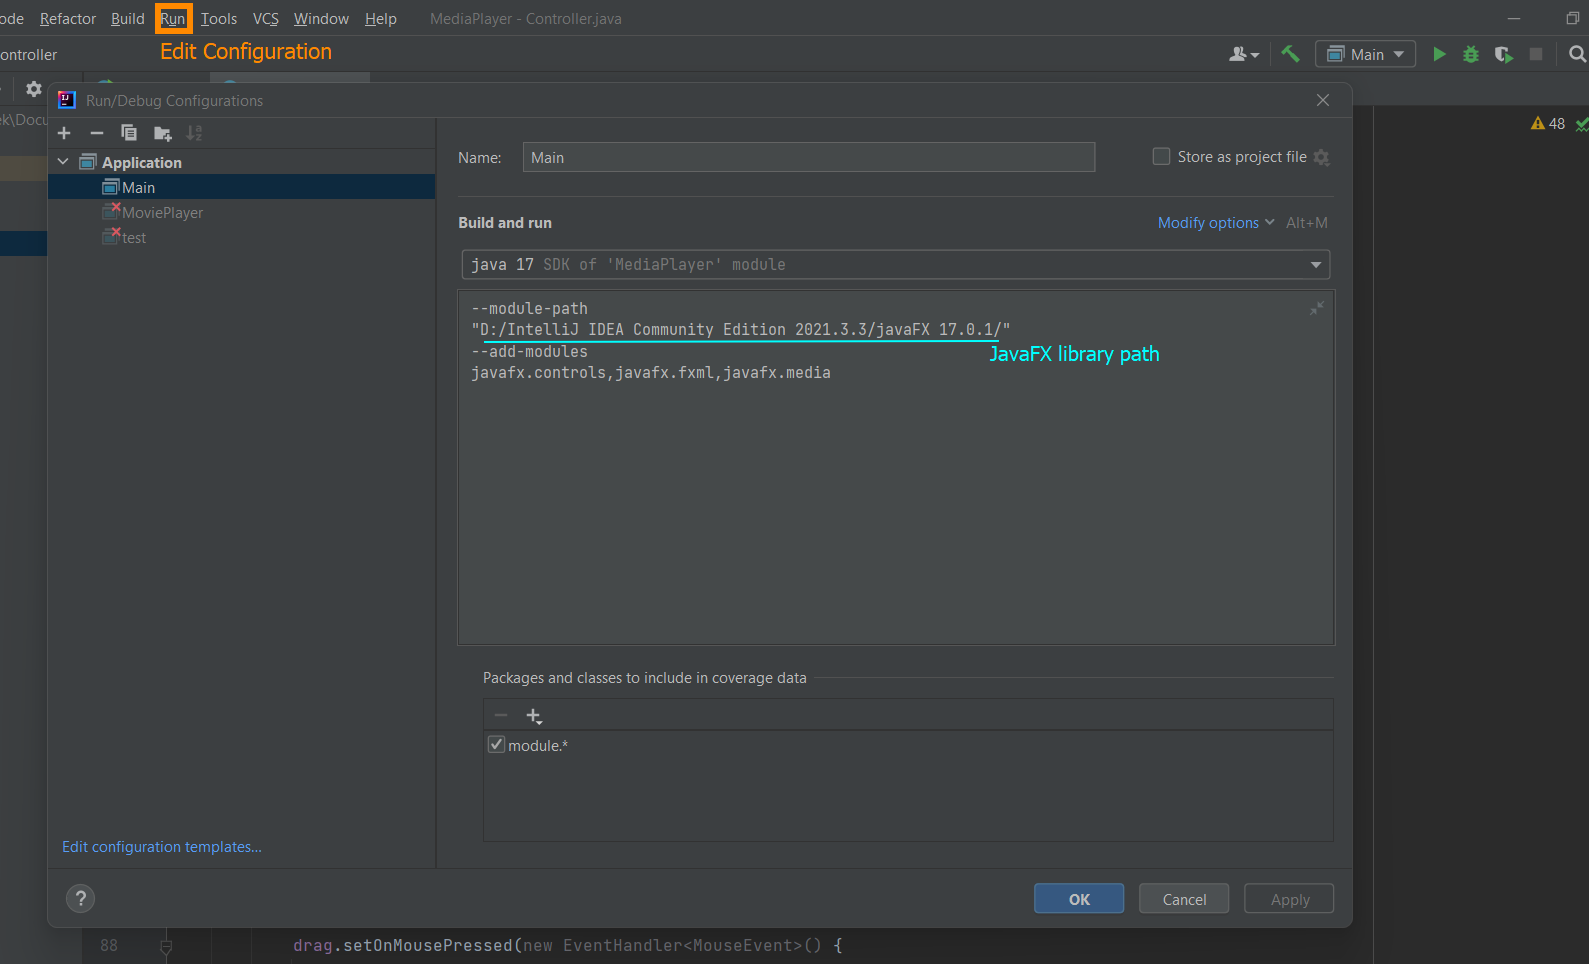Remove coverage pattern with minus icon
The width and height of the screenshot is (1589, 964).
(x=501, y=716)
